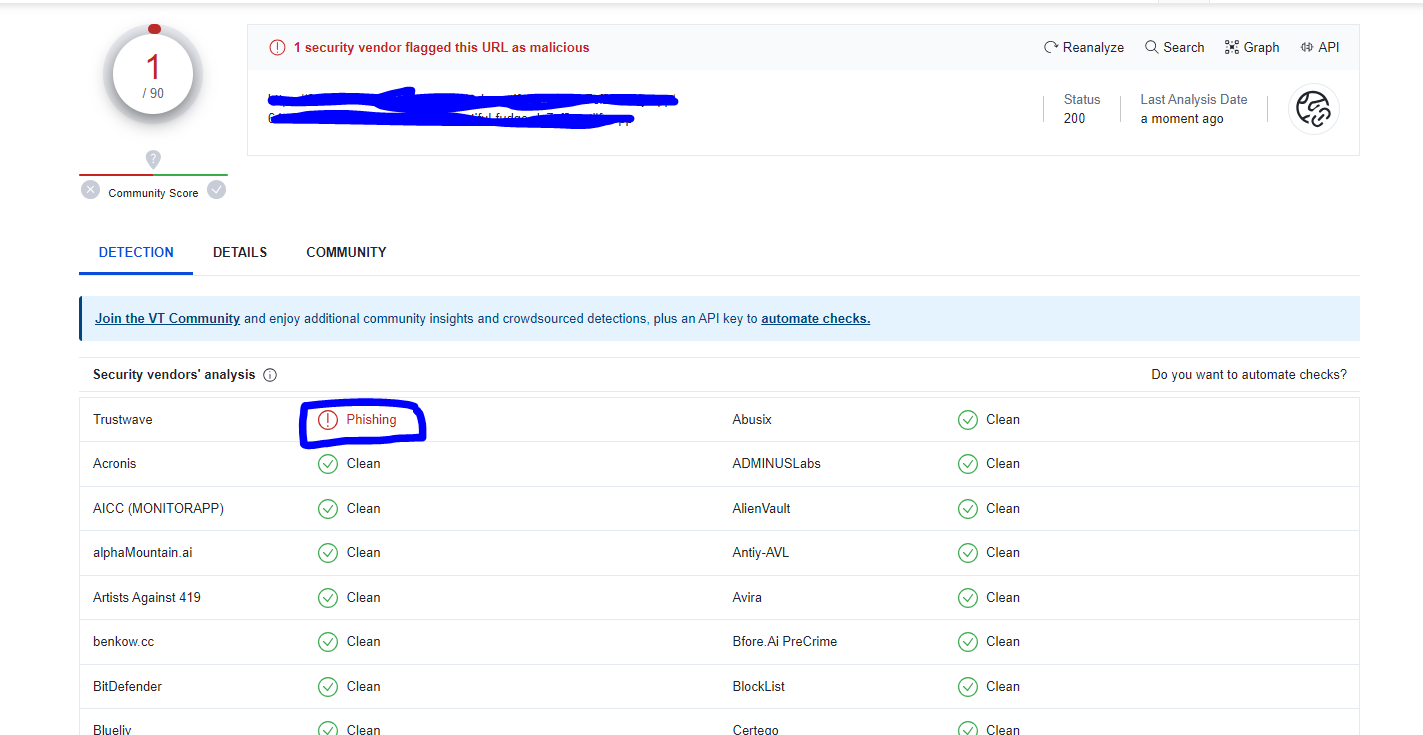Click the AlienVault Clean check icon
Screen dimensions: 1423x735
[968, 509]
